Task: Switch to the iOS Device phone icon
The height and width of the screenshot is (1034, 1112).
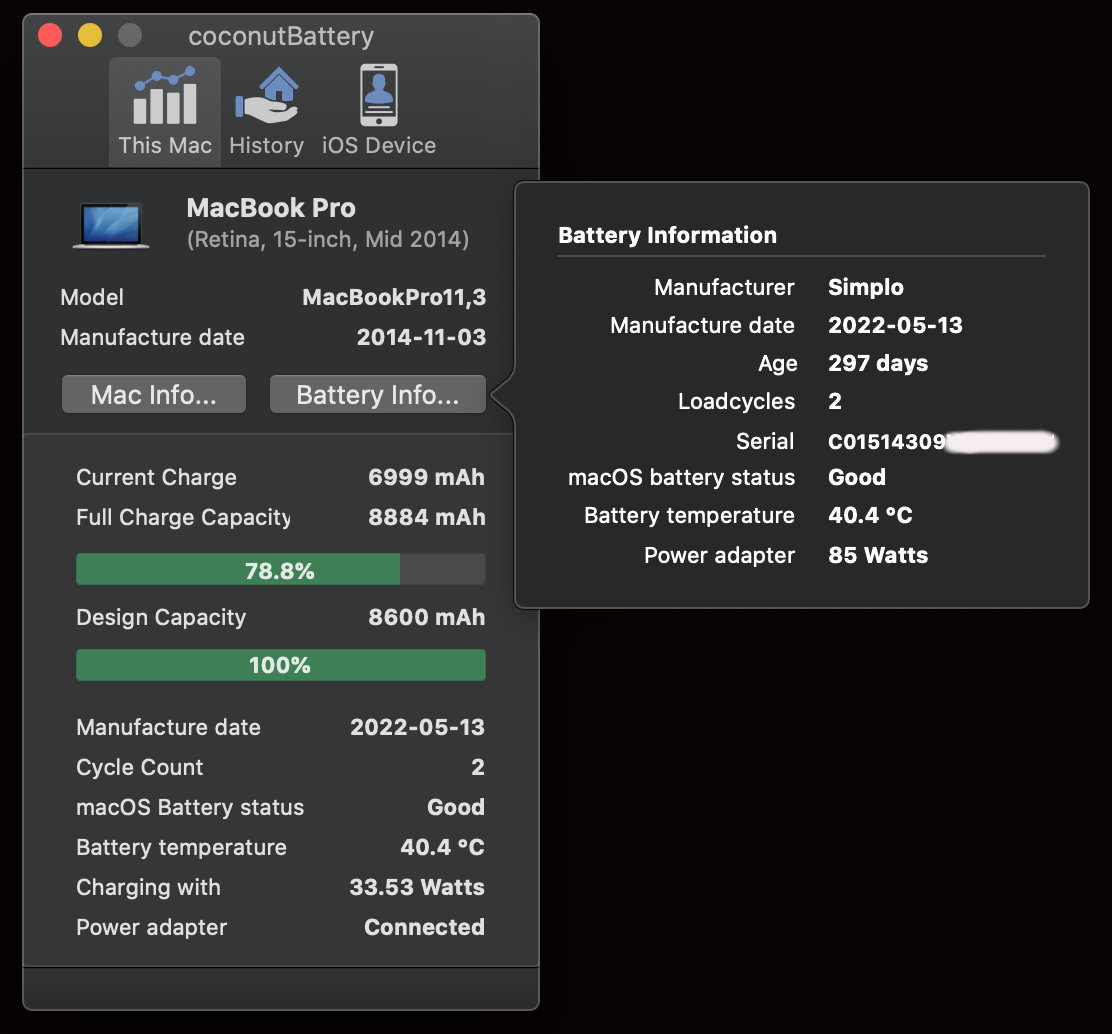Action: coord(379,95)
